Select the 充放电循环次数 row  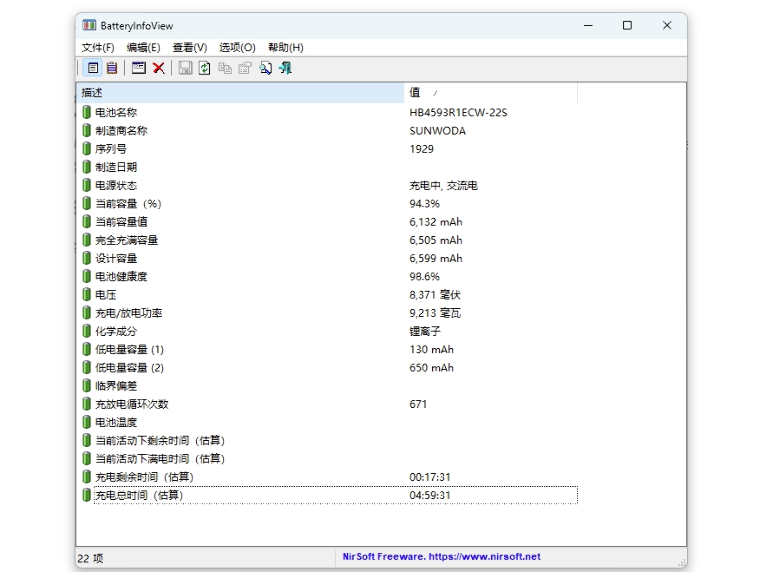click(330, 404)
